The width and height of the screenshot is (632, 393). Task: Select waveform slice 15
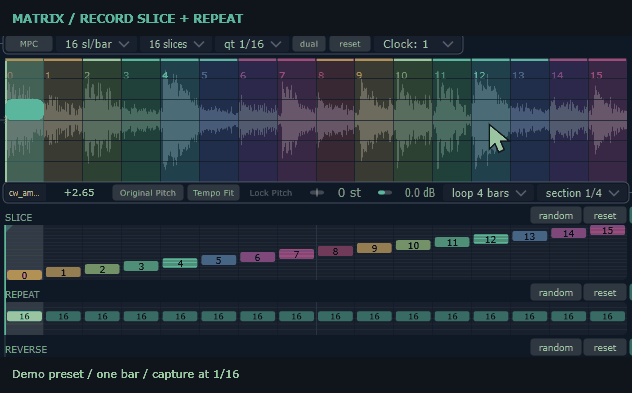608,121
